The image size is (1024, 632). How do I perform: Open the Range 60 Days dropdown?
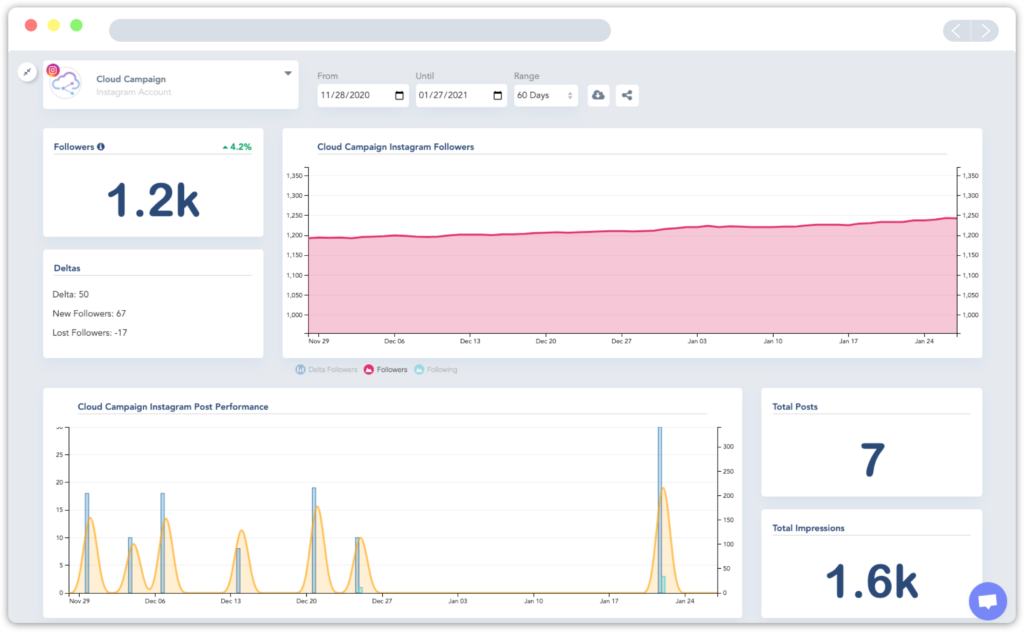point(545,96)
